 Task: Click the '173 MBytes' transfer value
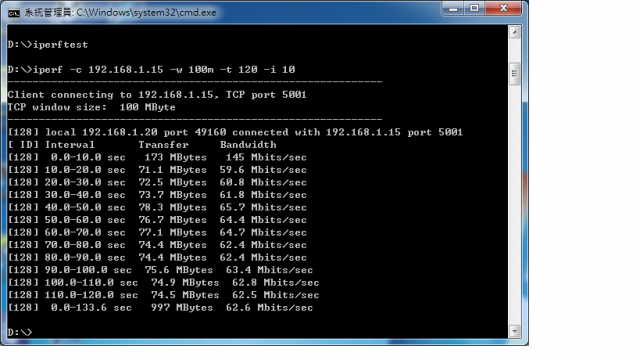(176, 158)
